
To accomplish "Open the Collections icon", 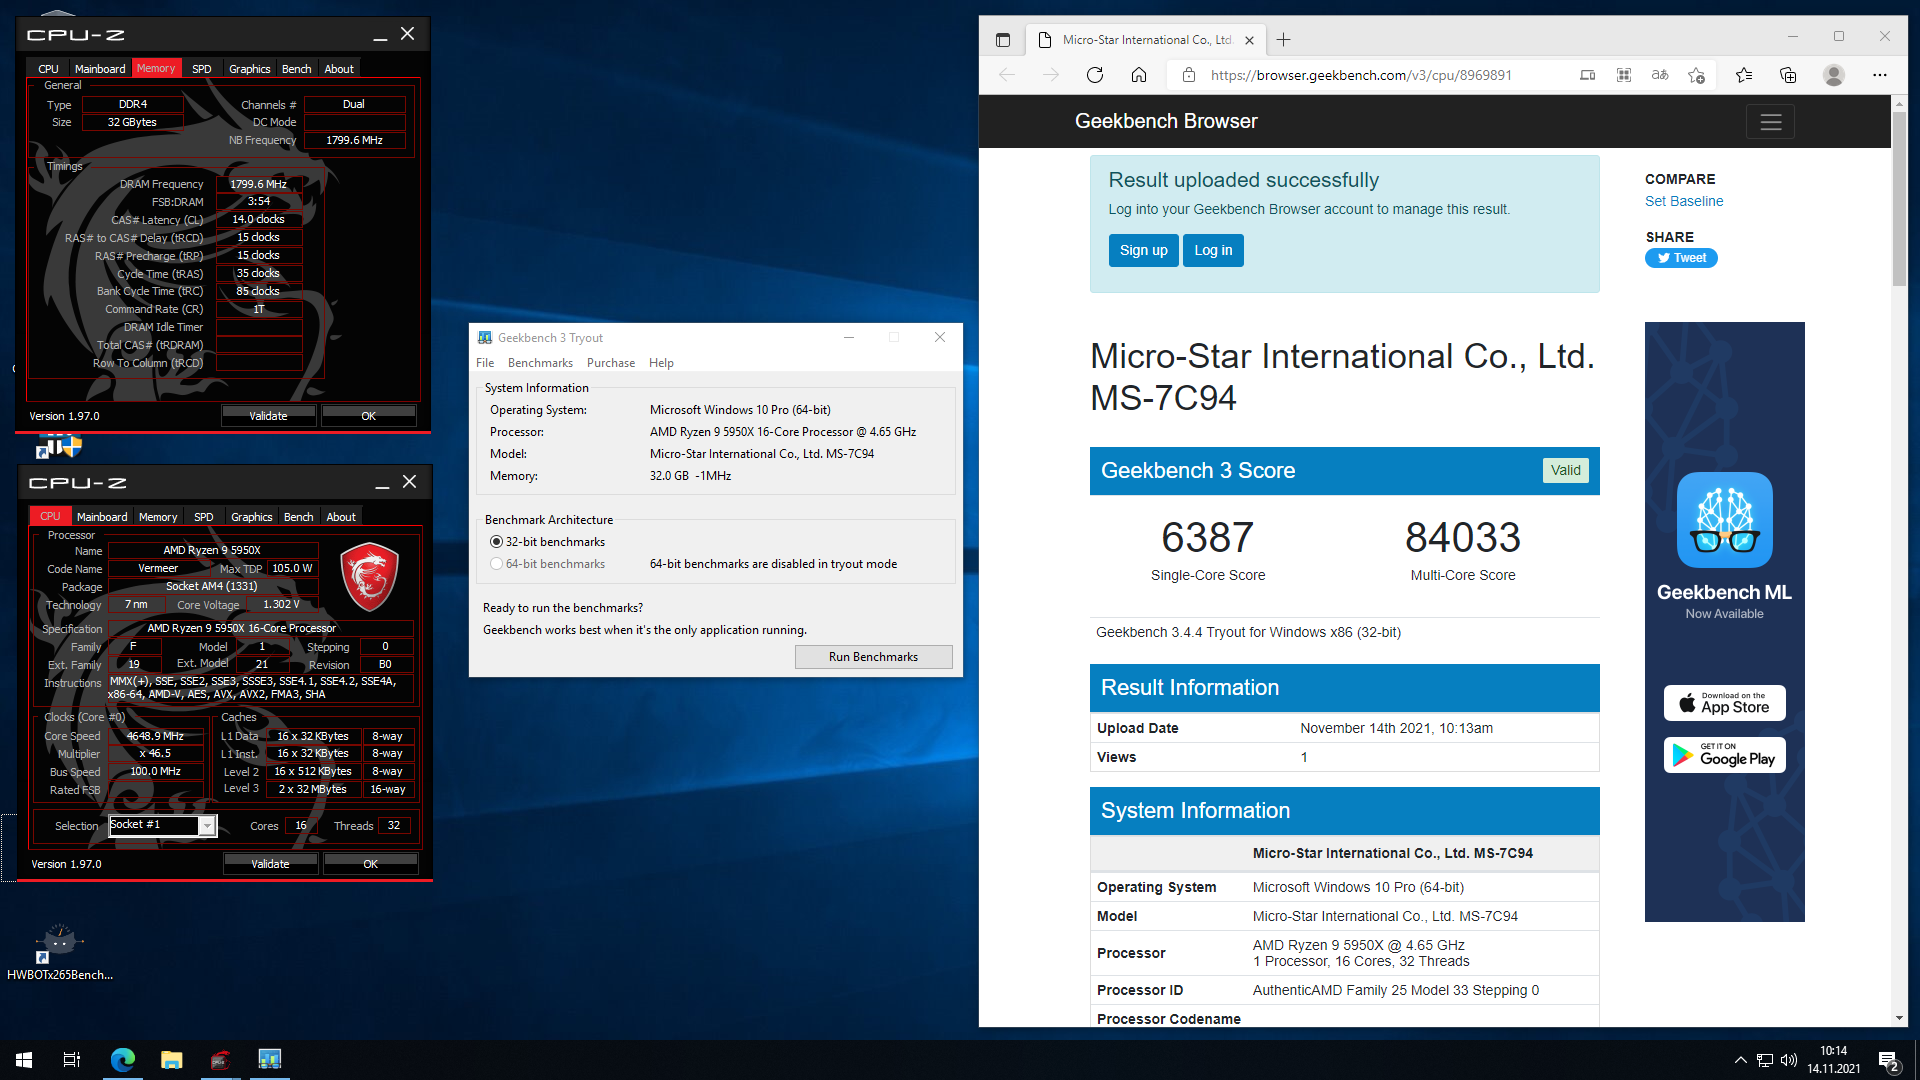I will tap(1789, 75).
